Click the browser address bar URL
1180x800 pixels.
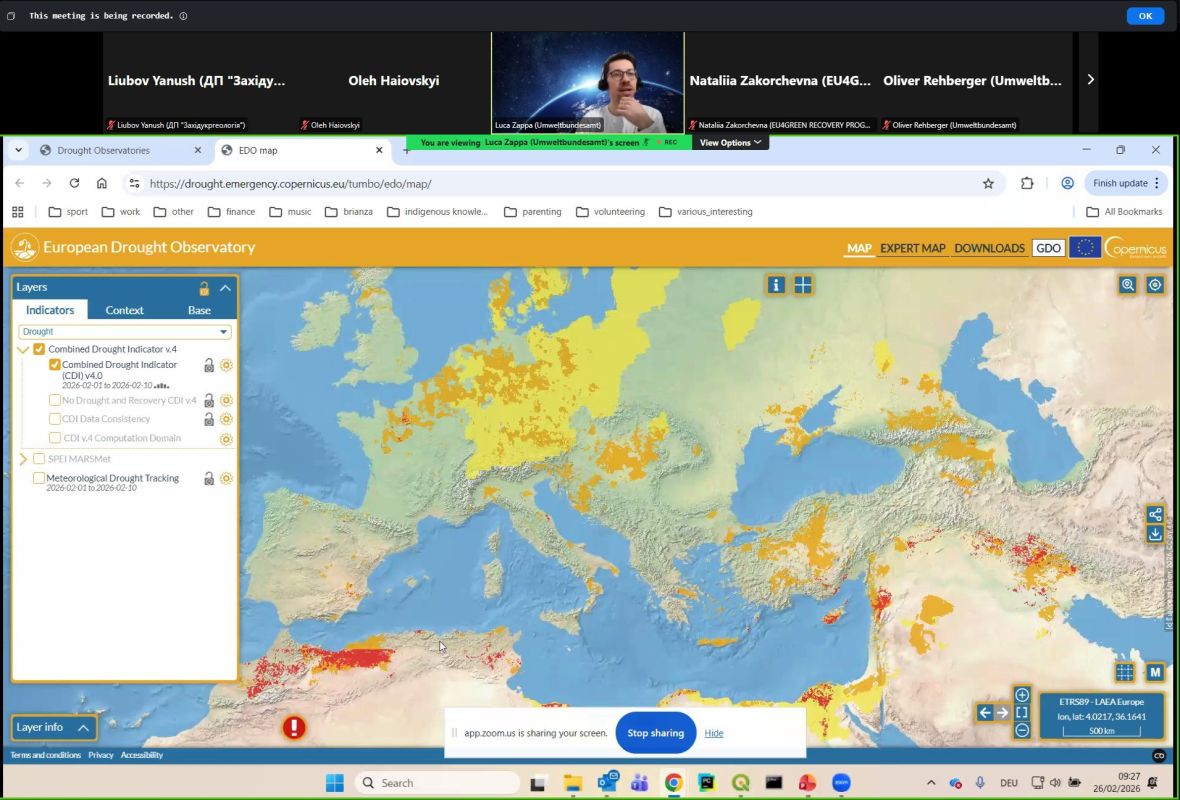coord(290,183)
